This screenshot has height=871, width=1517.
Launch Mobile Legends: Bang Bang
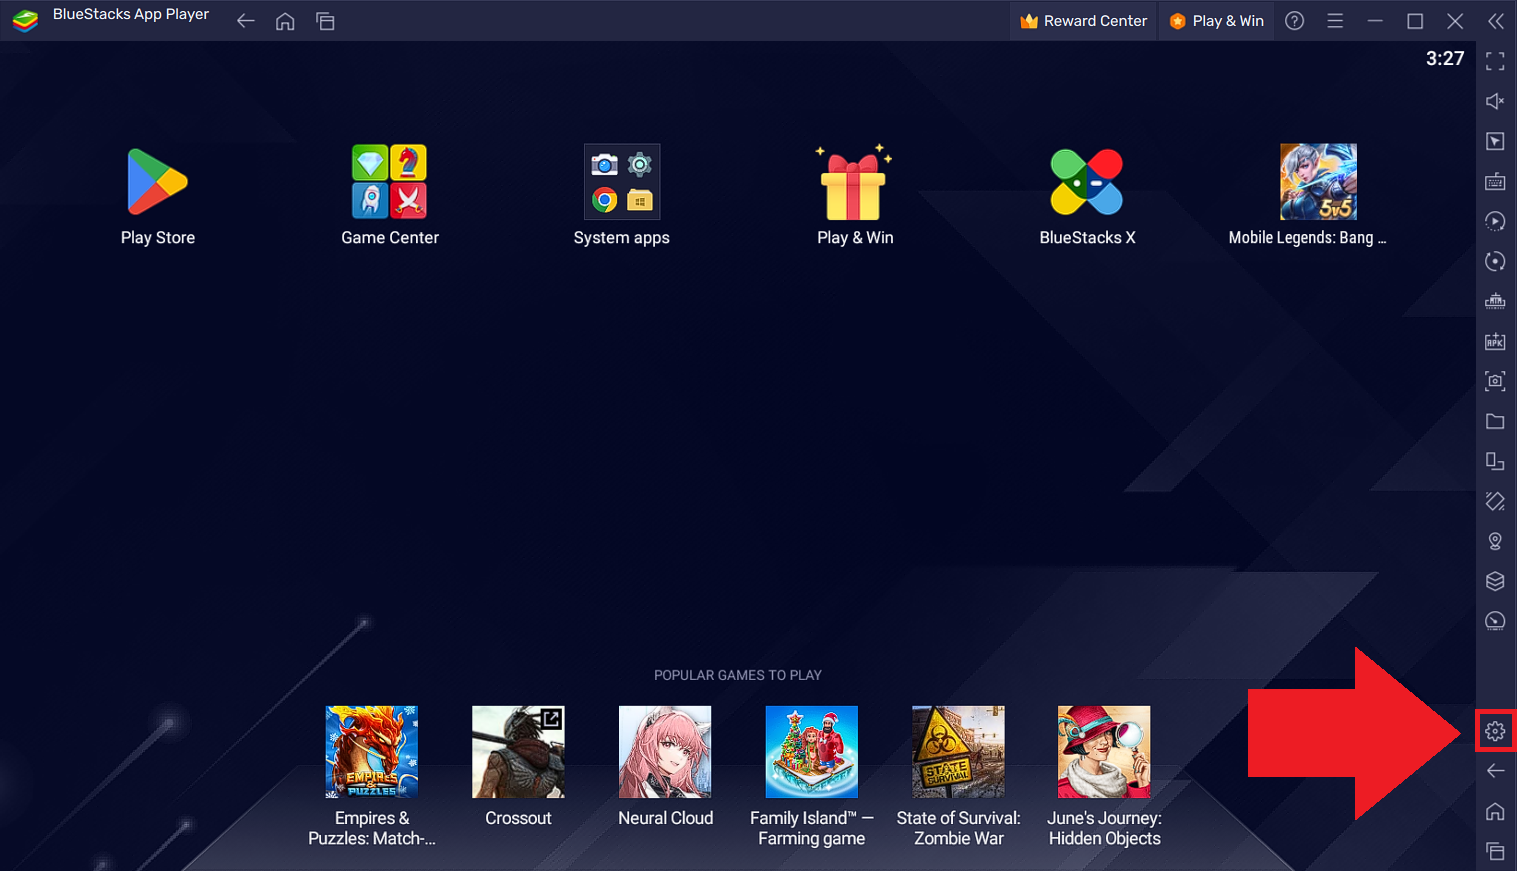(x=1319, y=181)
